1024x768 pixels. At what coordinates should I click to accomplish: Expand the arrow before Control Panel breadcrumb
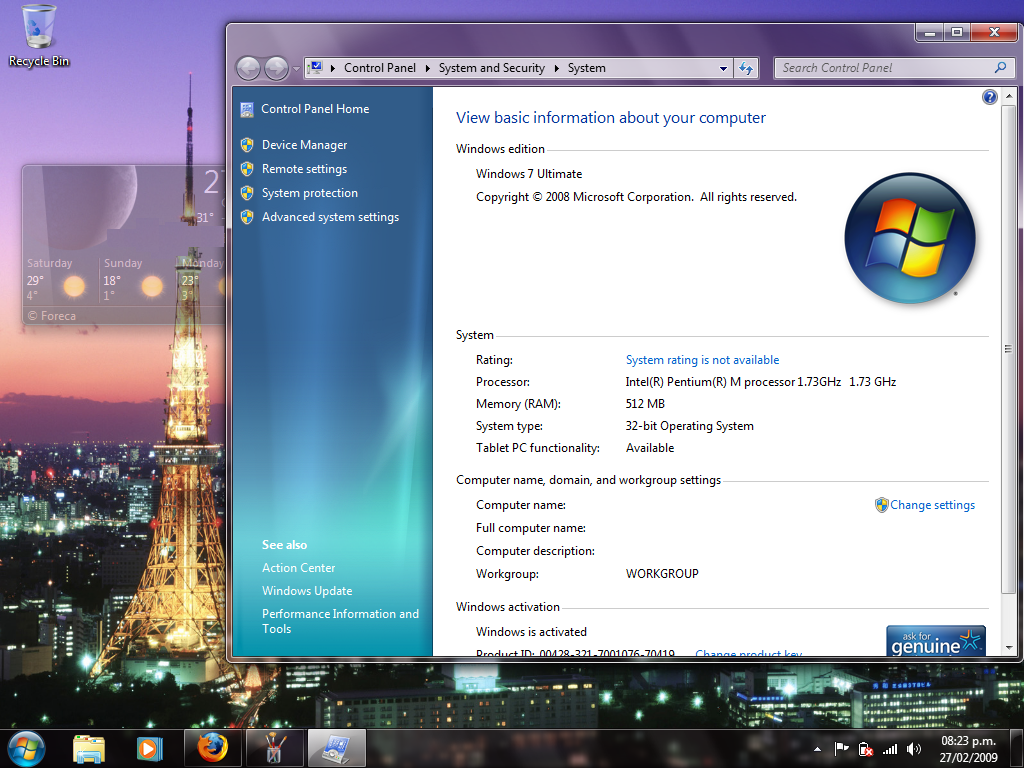[x=333, y=68]
